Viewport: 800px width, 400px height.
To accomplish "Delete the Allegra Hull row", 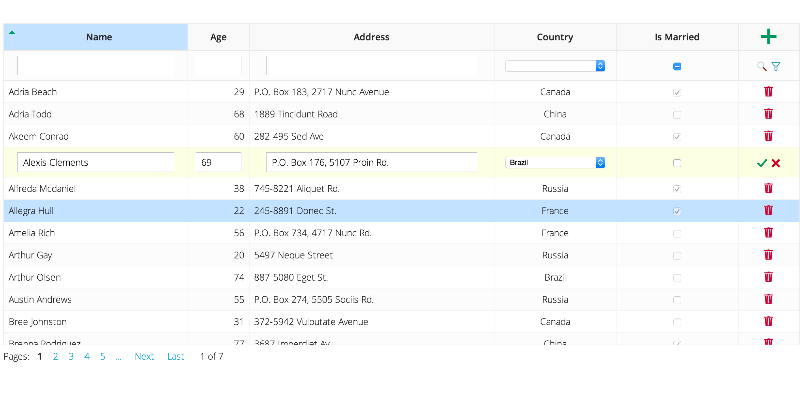I will click(x=768, y=210).
